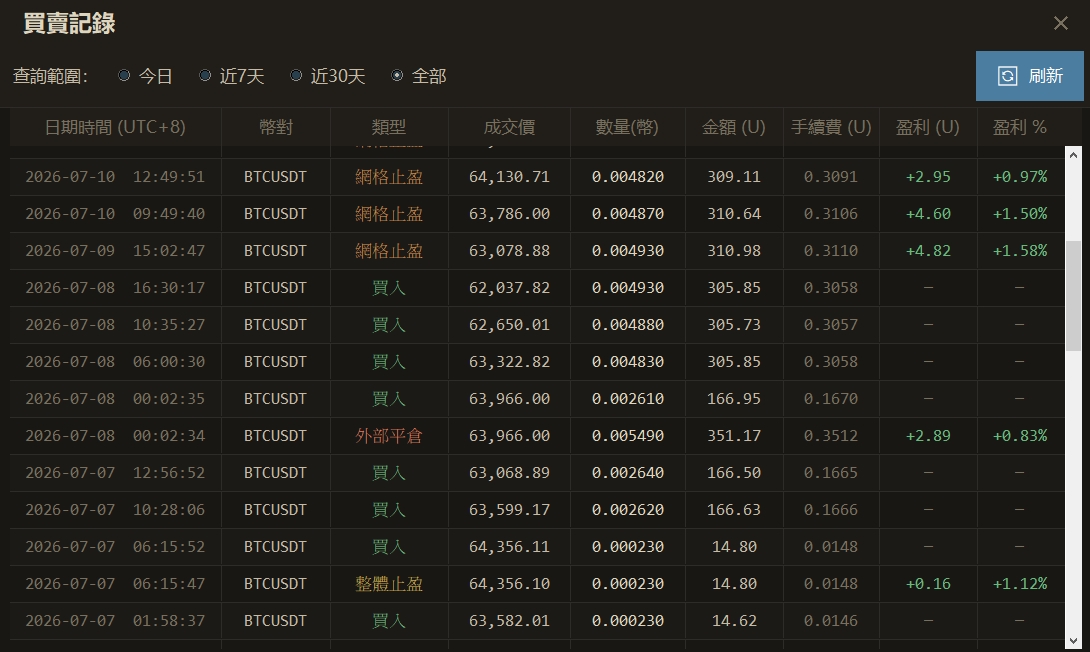Viewport: 1090px width, 652px height.
Task: Click the 幣對 column header
Action: point(276,127)
